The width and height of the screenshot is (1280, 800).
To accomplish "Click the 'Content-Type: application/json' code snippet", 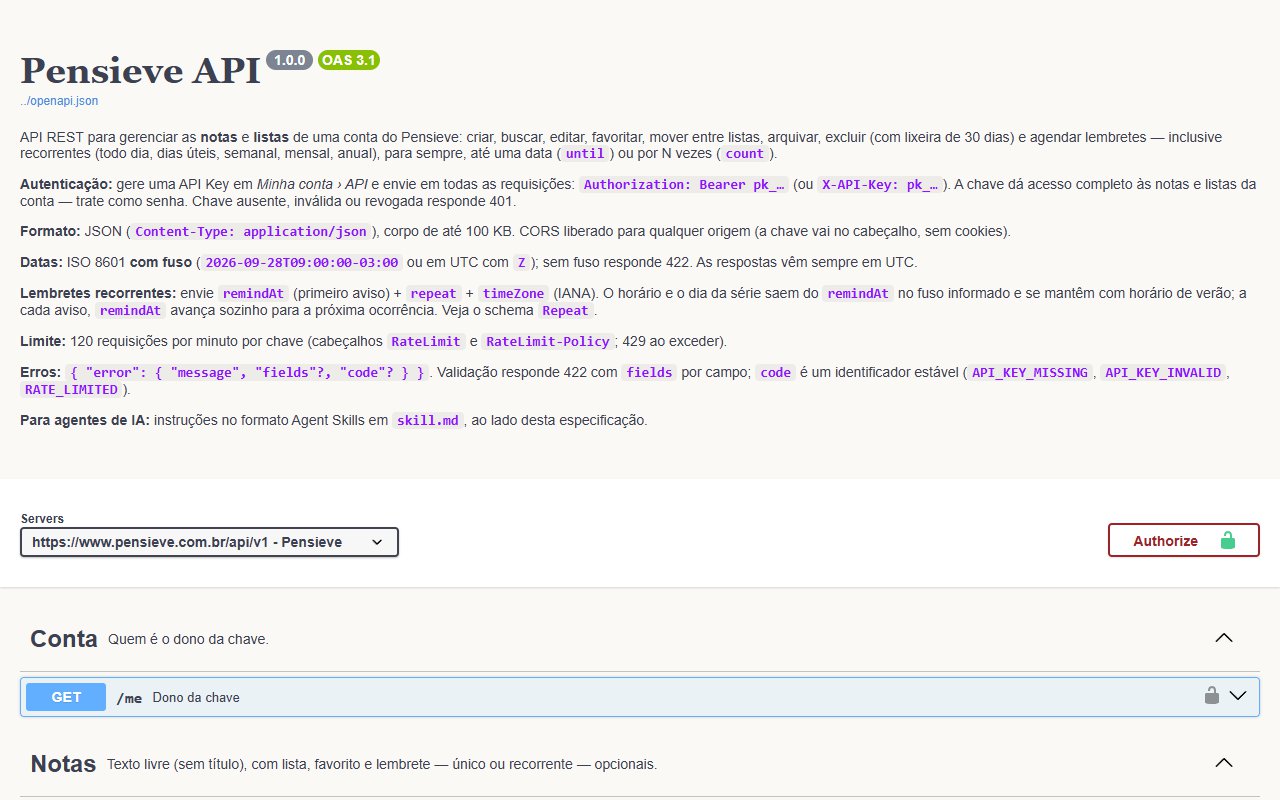I will coord(251,231).
